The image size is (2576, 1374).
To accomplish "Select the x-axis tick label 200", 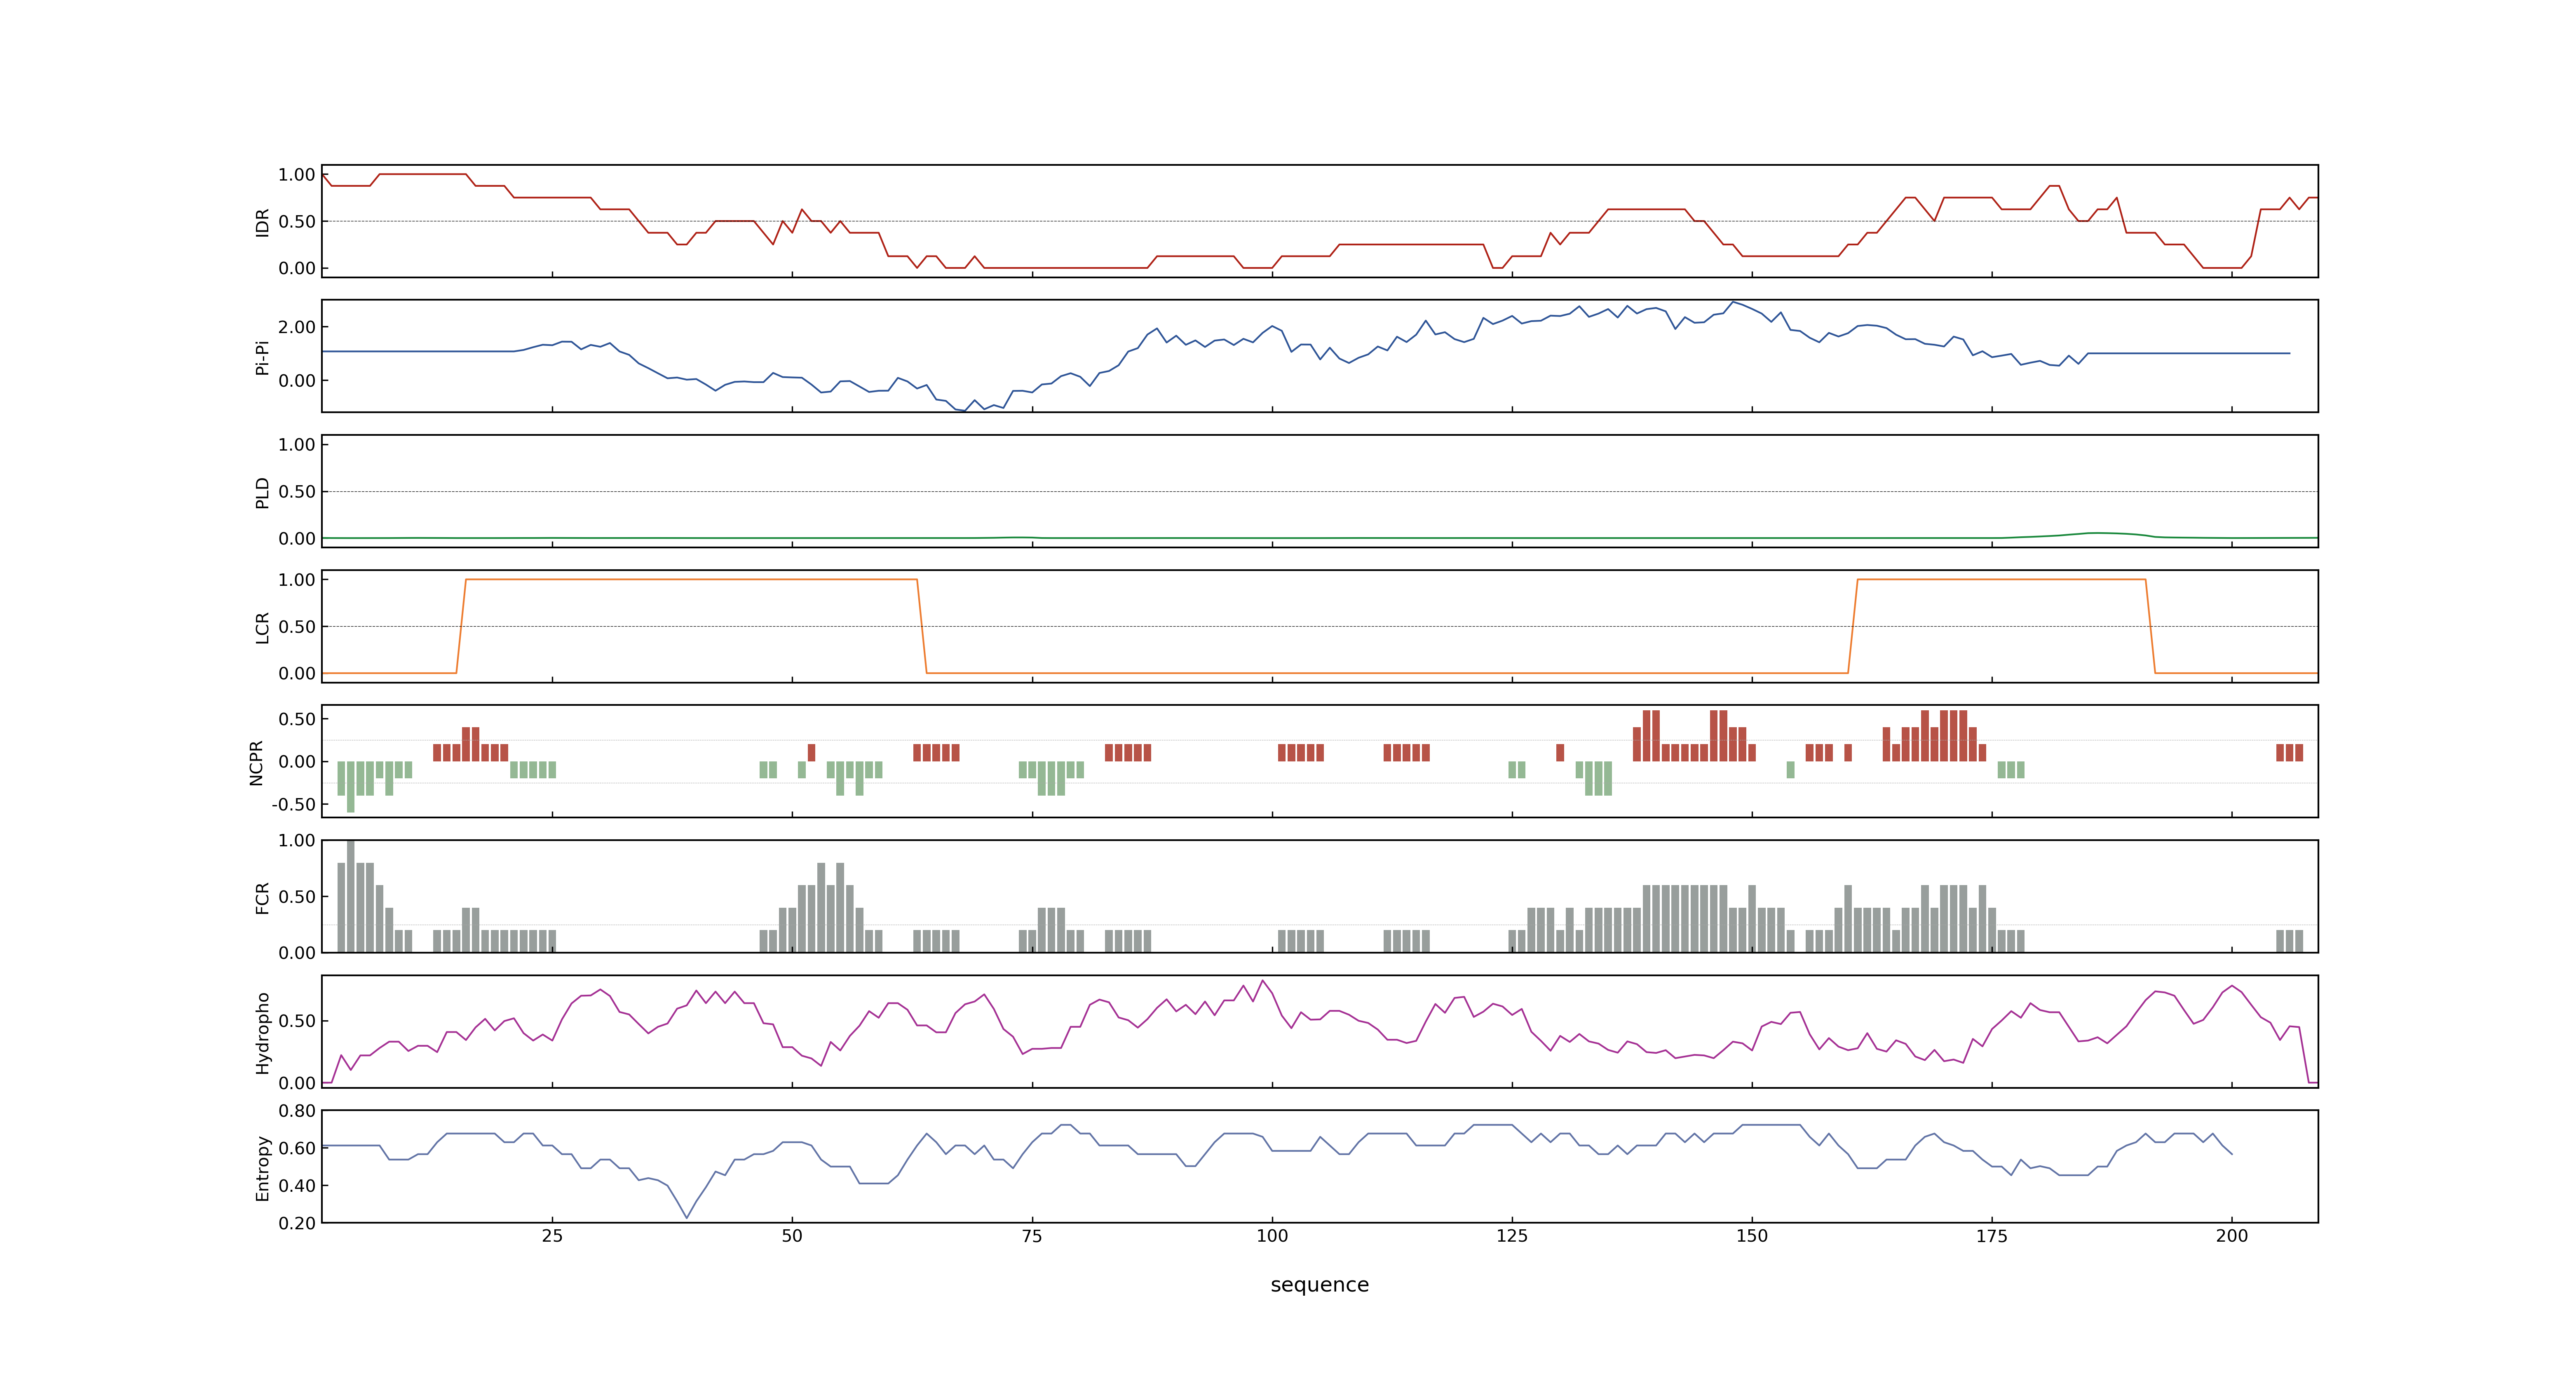I will (x=2232, y=1236).
